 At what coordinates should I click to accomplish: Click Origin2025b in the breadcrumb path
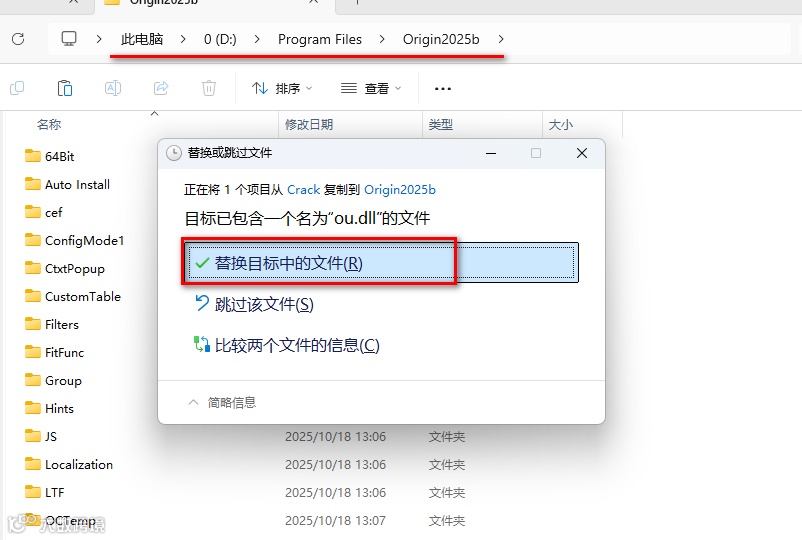click(441, 39)
